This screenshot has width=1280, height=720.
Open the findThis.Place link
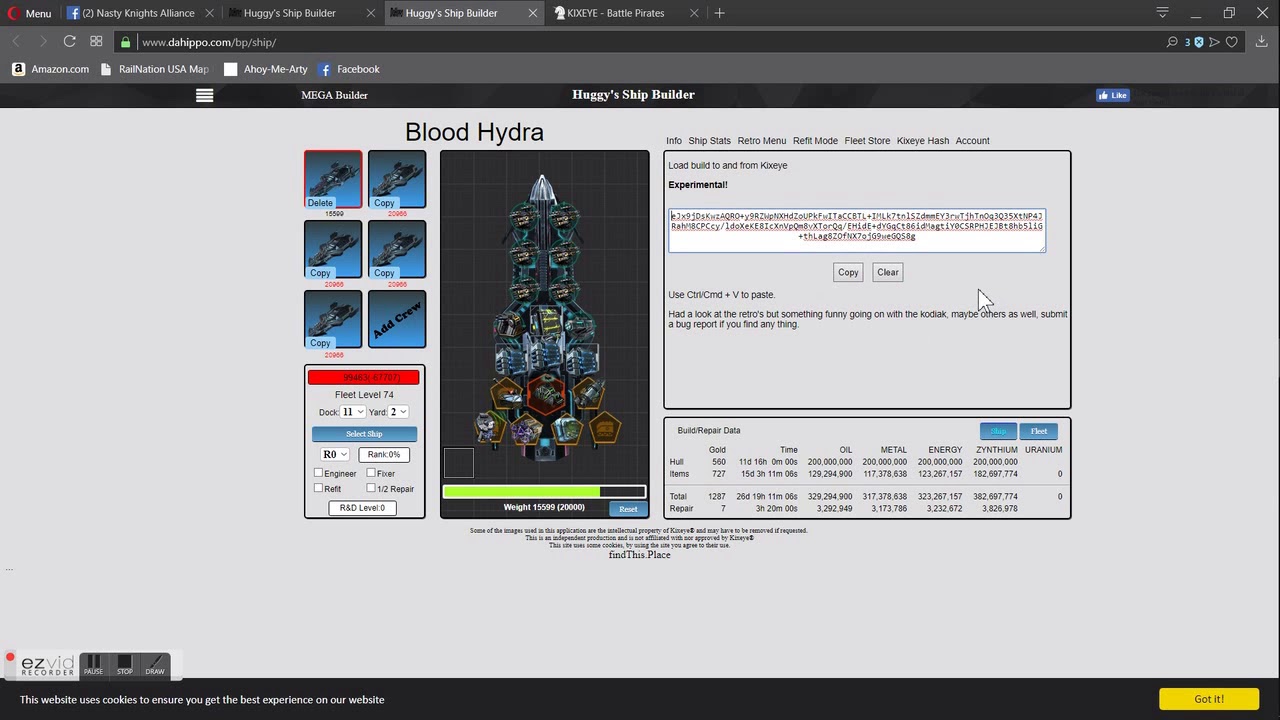tap(639, 555)
